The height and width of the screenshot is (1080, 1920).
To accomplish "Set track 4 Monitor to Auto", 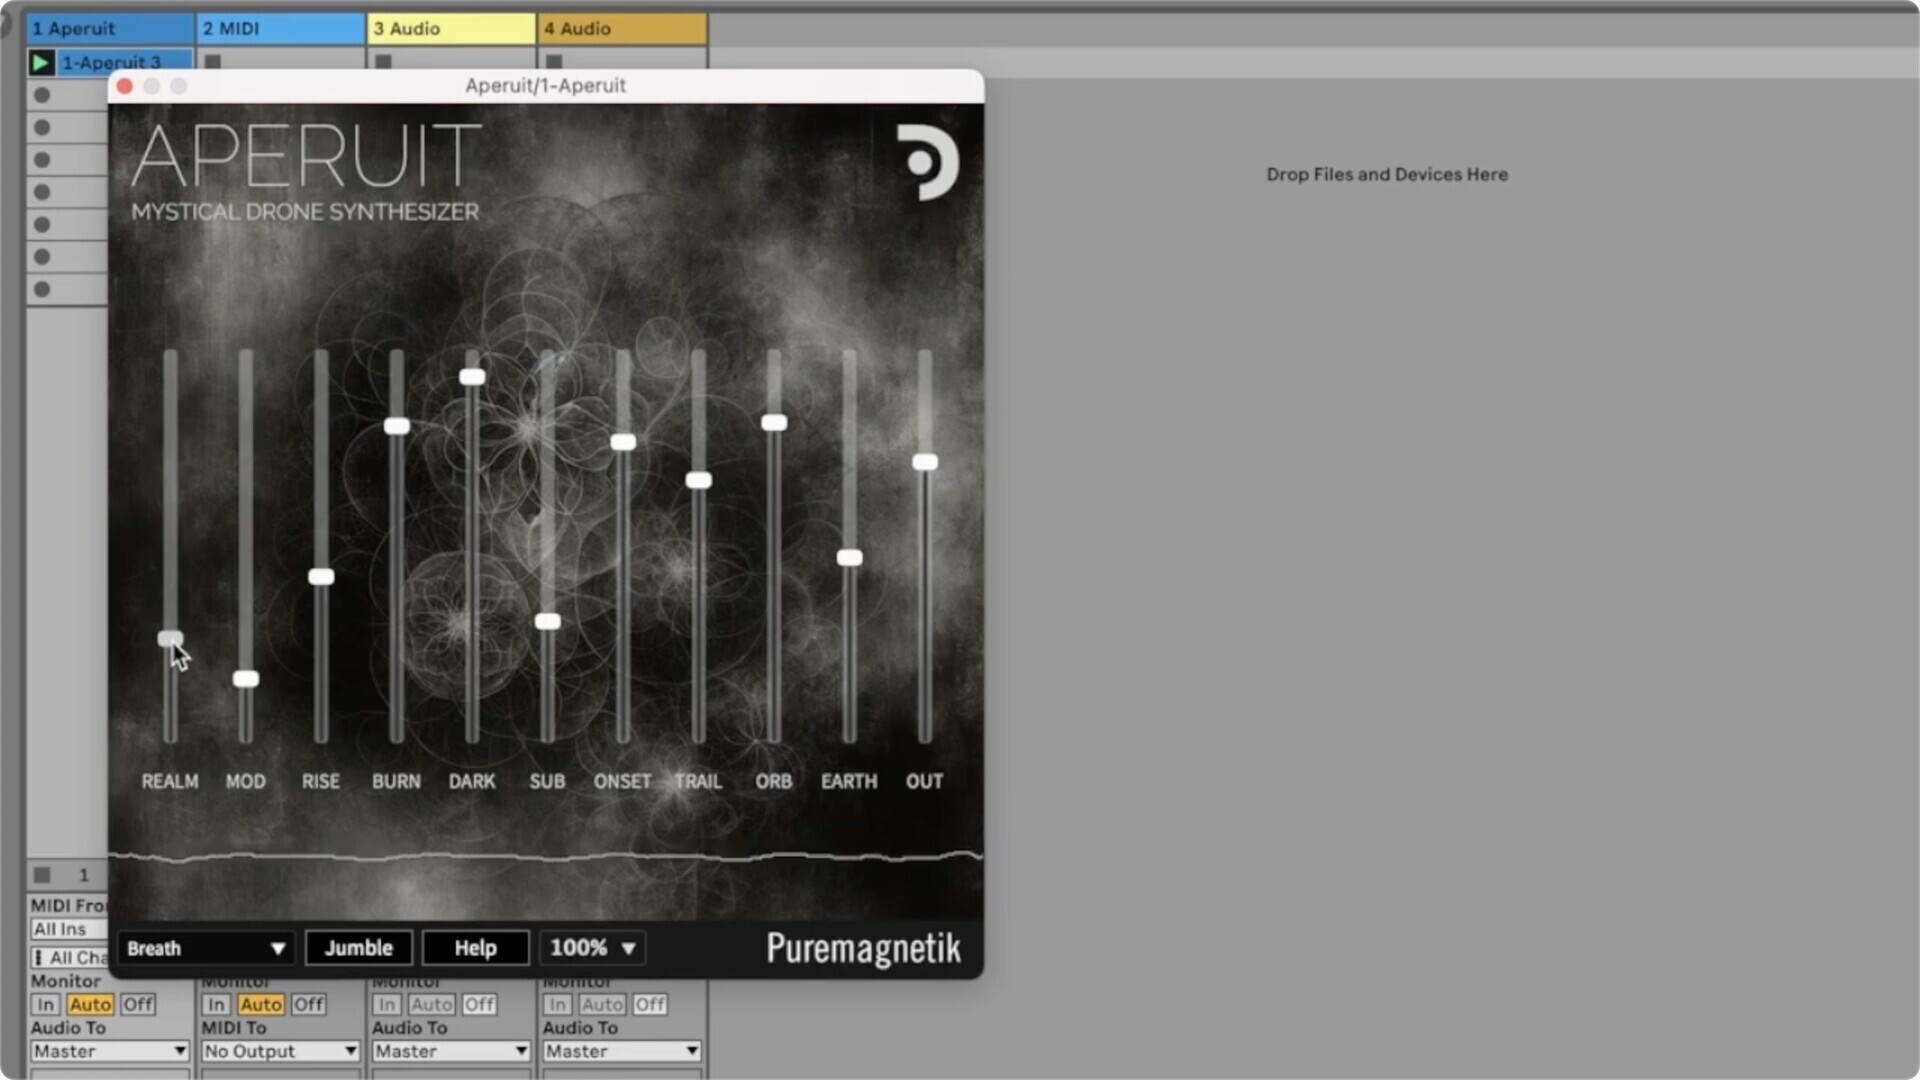I will [x=603, y=1004].
